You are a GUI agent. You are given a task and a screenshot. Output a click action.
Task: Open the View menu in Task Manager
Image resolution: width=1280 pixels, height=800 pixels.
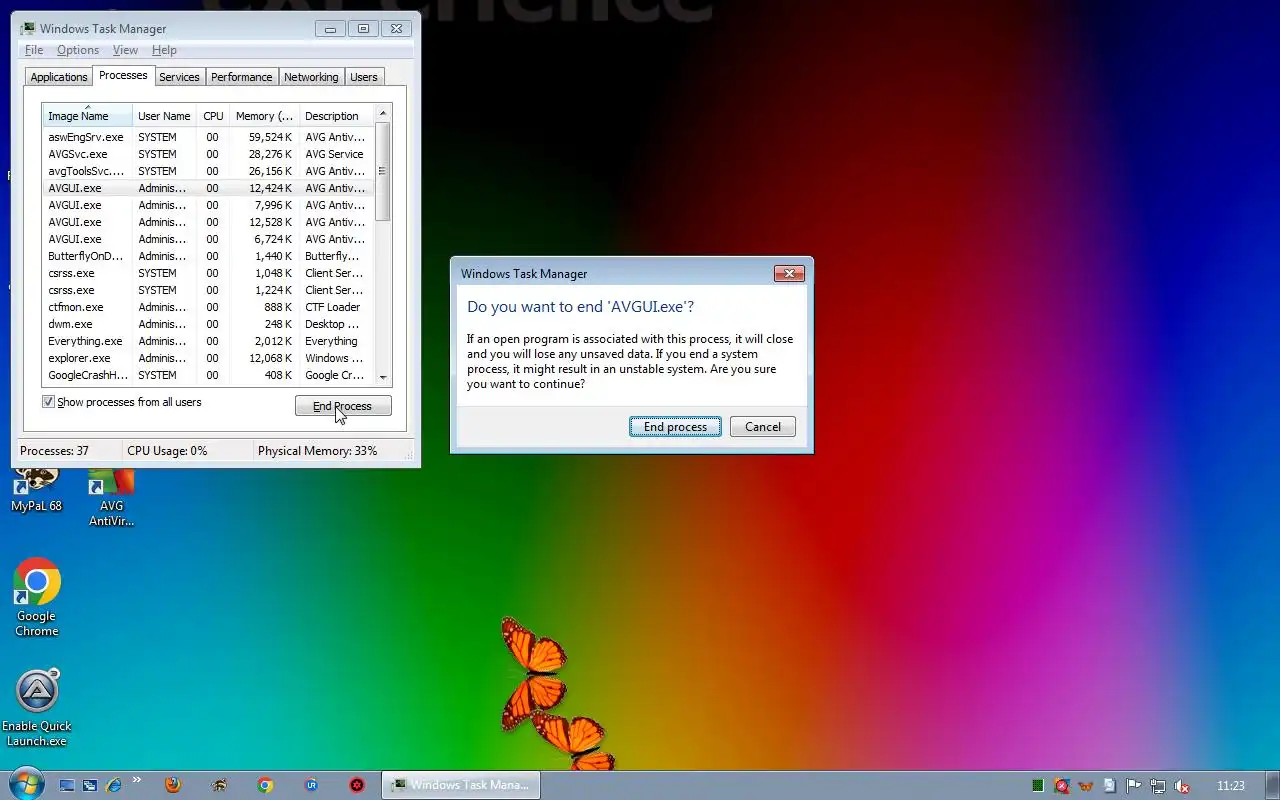(125, 50)
